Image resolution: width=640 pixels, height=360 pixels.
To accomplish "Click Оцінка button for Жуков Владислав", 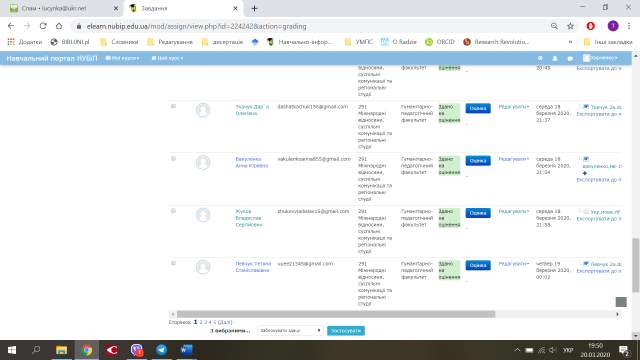I will tap(478, 213).
